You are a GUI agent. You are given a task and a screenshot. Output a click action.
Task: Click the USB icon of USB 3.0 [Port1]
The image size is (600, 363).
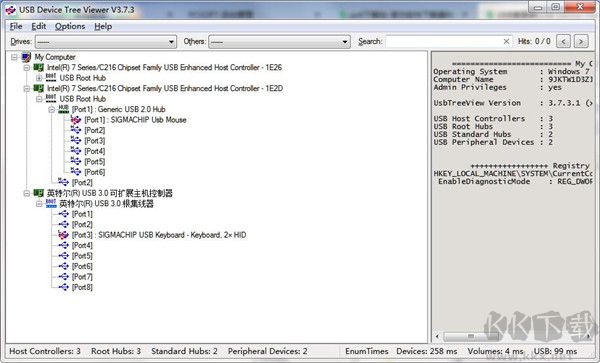coord(63,214)
